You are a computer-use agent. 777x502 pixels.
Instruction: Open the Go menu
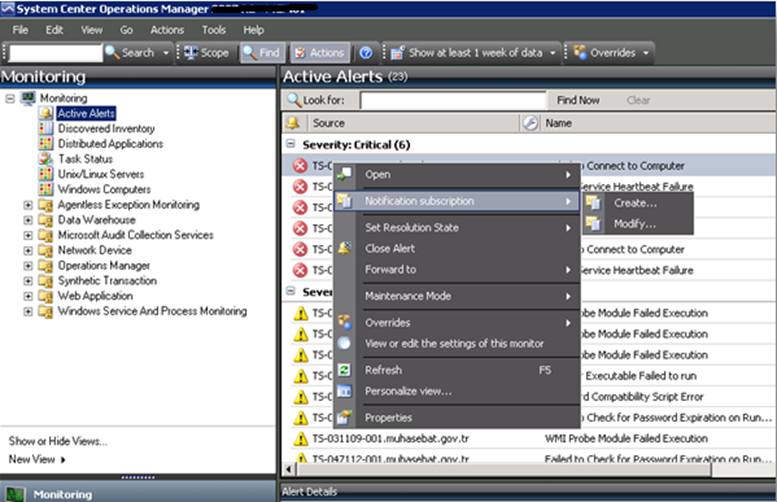tap(126, 30)
